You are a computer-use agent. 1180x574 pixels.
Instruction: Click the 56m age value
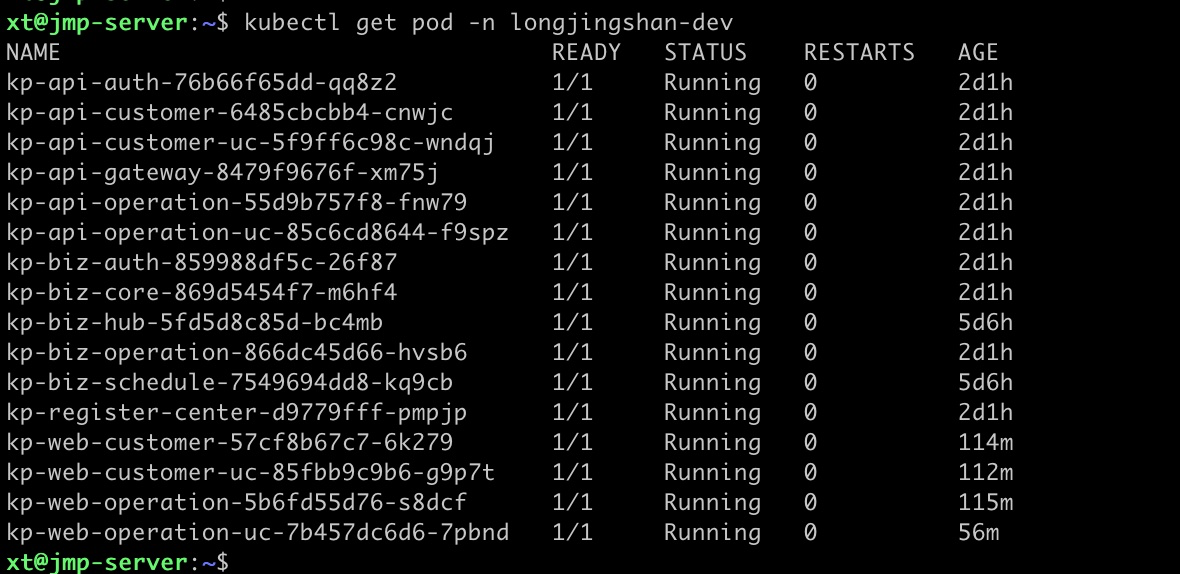(978, 533)
